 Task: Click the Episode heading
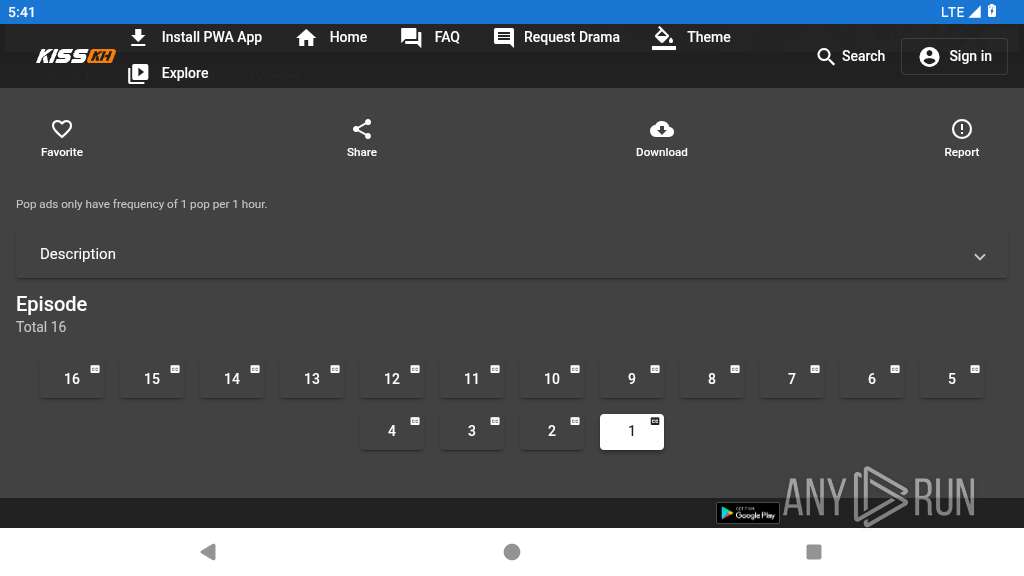52,304
